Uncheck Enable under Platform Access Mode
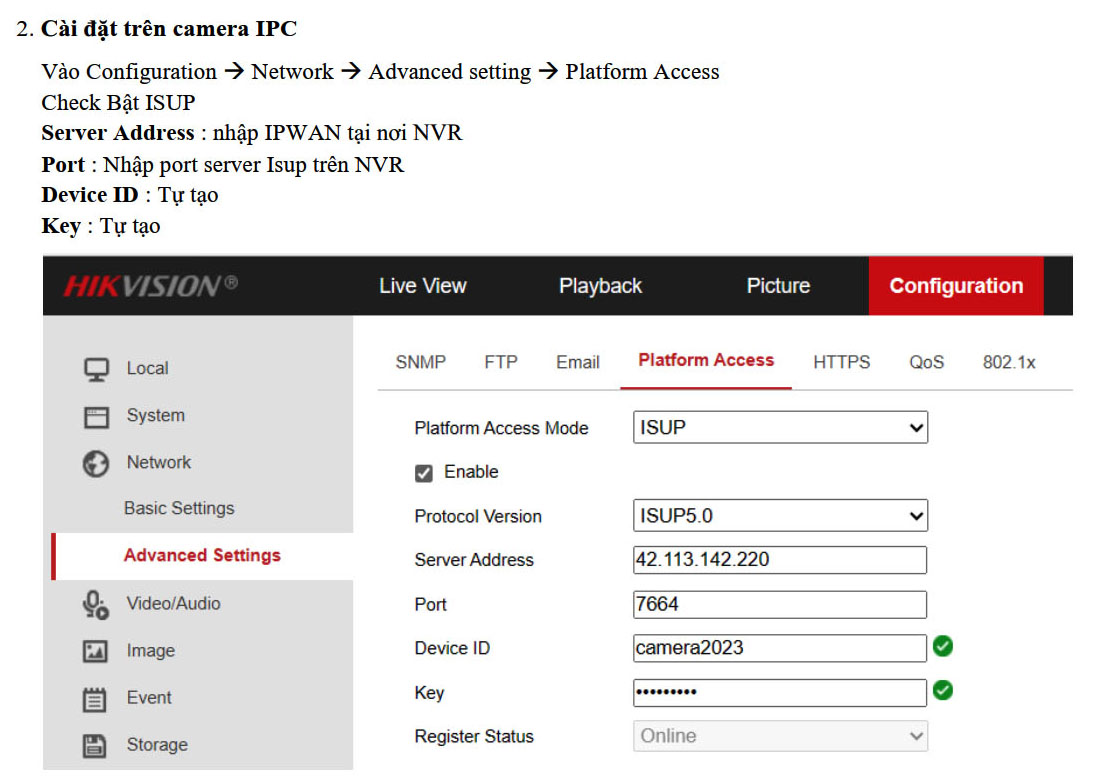Image resolution: width=1100 pixels, height=783 pixels. click(424, 472)
